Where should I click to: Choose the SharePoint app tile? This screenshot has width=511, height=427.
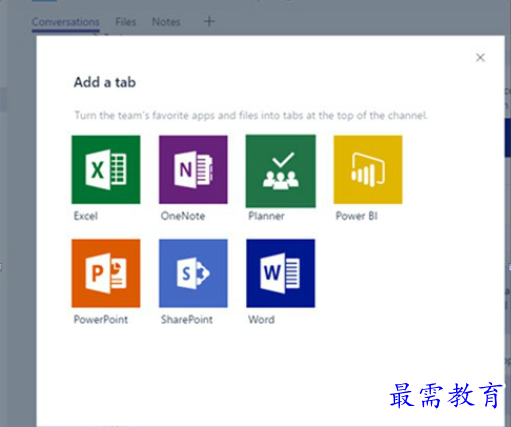point(193,273)
